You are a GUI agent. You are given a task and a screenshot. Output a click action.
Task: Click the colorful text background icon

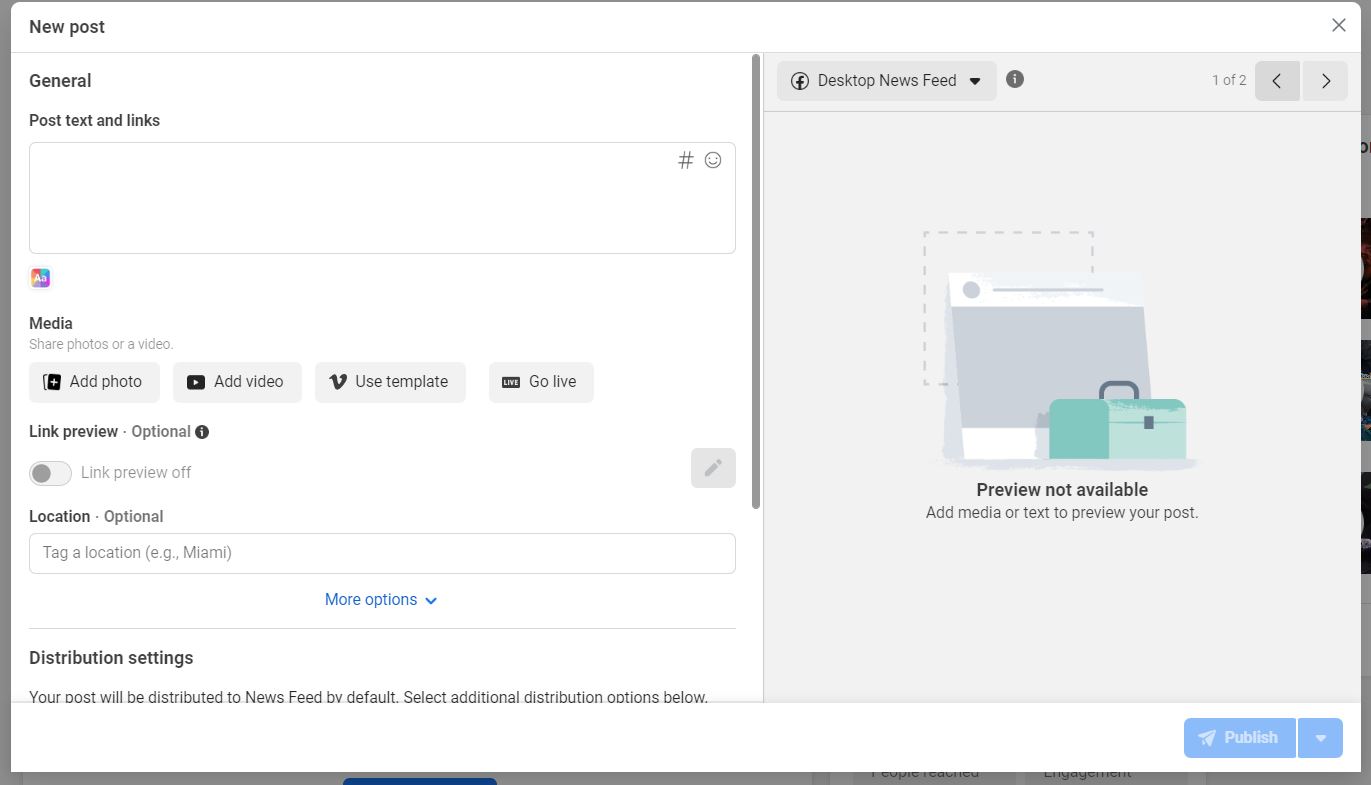[40, 278]
